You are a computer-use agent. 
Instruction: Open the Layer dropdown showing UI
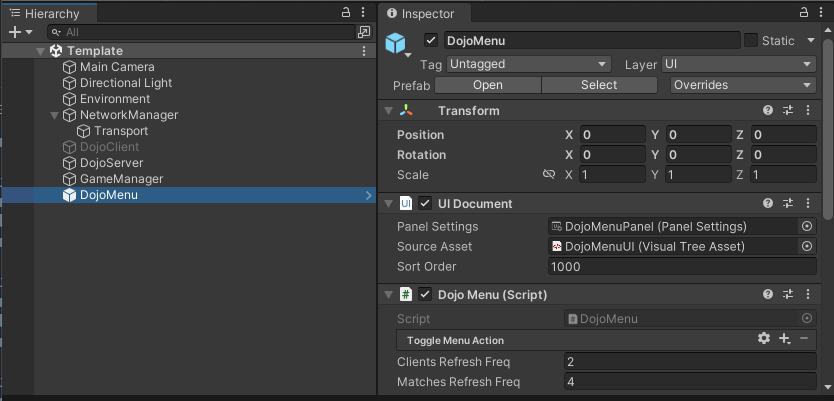click(739, 64)
